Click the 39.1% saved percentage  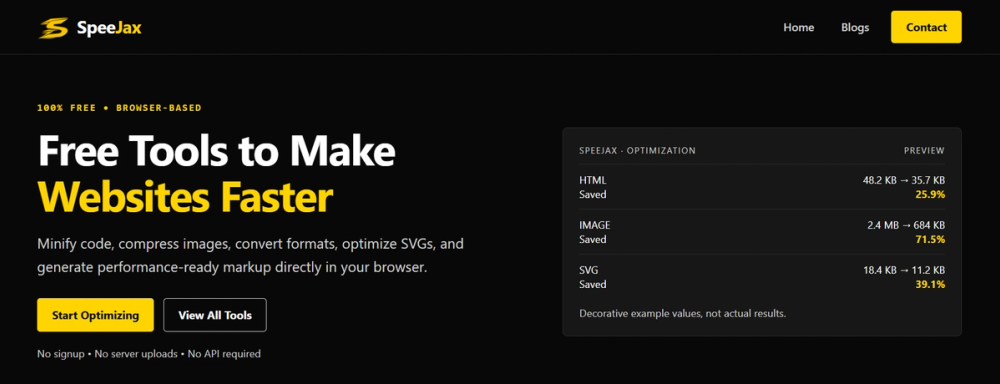[x=930, y=284]
